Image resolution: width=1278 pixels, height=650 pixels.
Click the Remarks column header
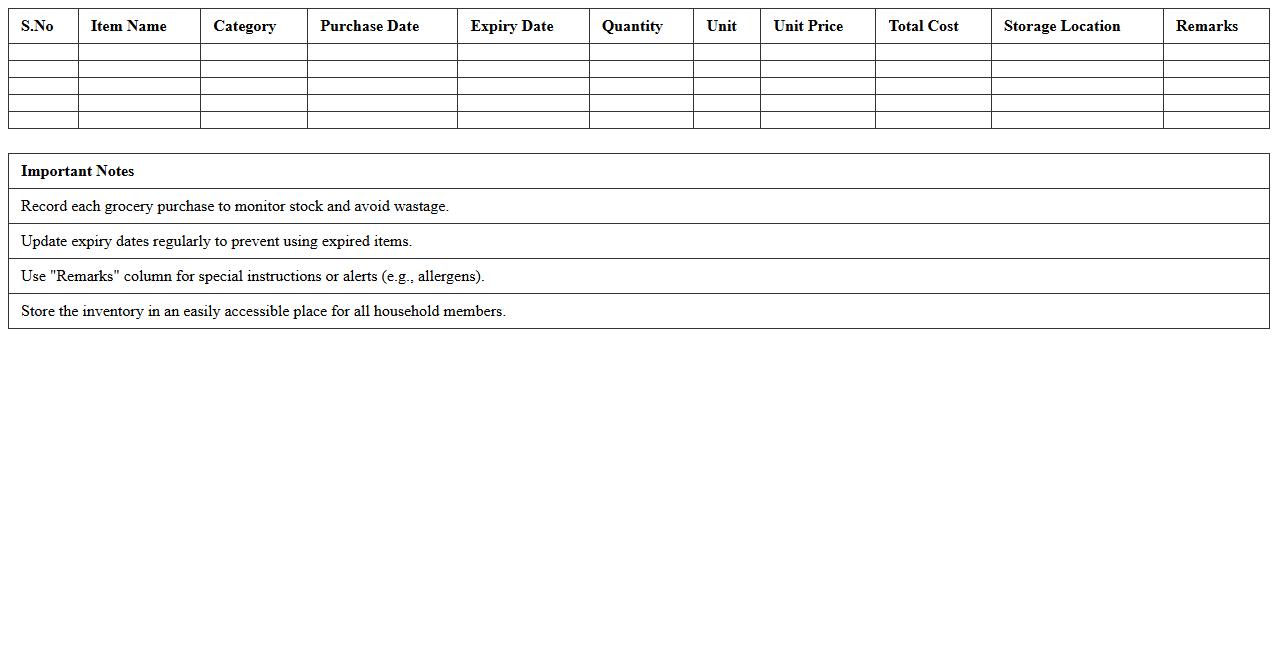coord(1206,26)
